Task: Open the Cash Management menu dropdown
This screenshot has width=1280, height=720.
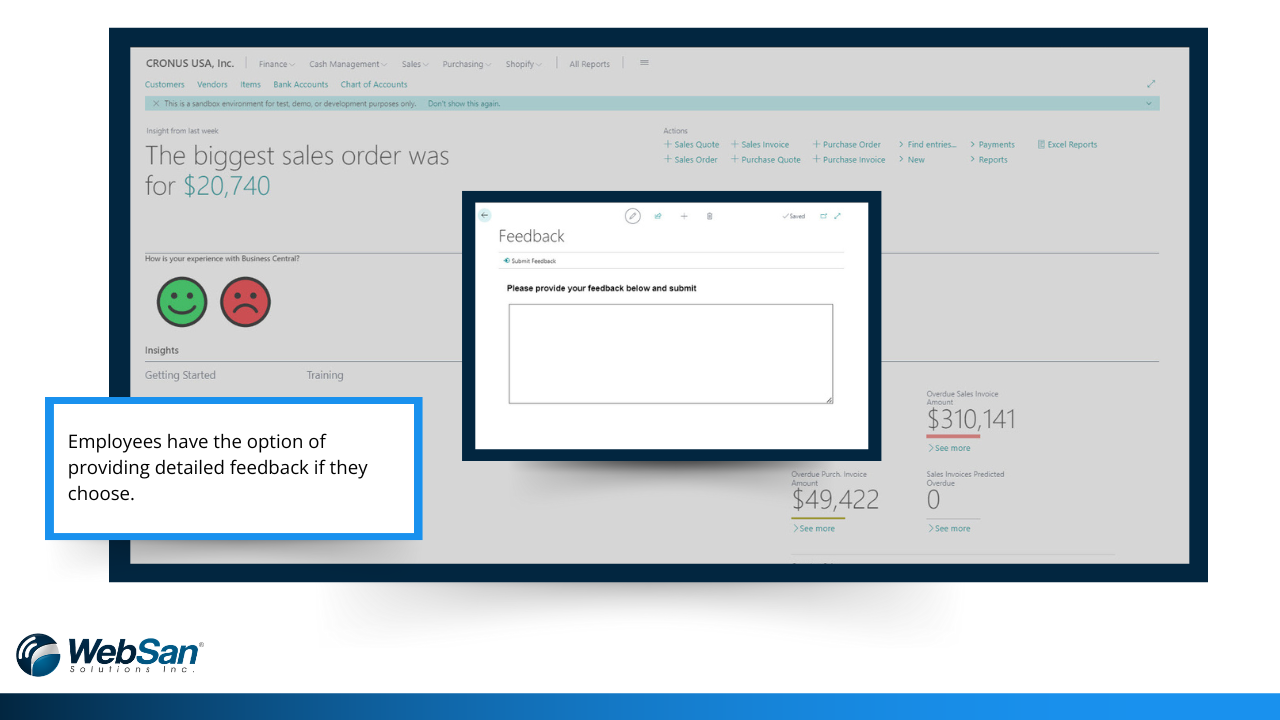Action: click(x=348, y=64)
